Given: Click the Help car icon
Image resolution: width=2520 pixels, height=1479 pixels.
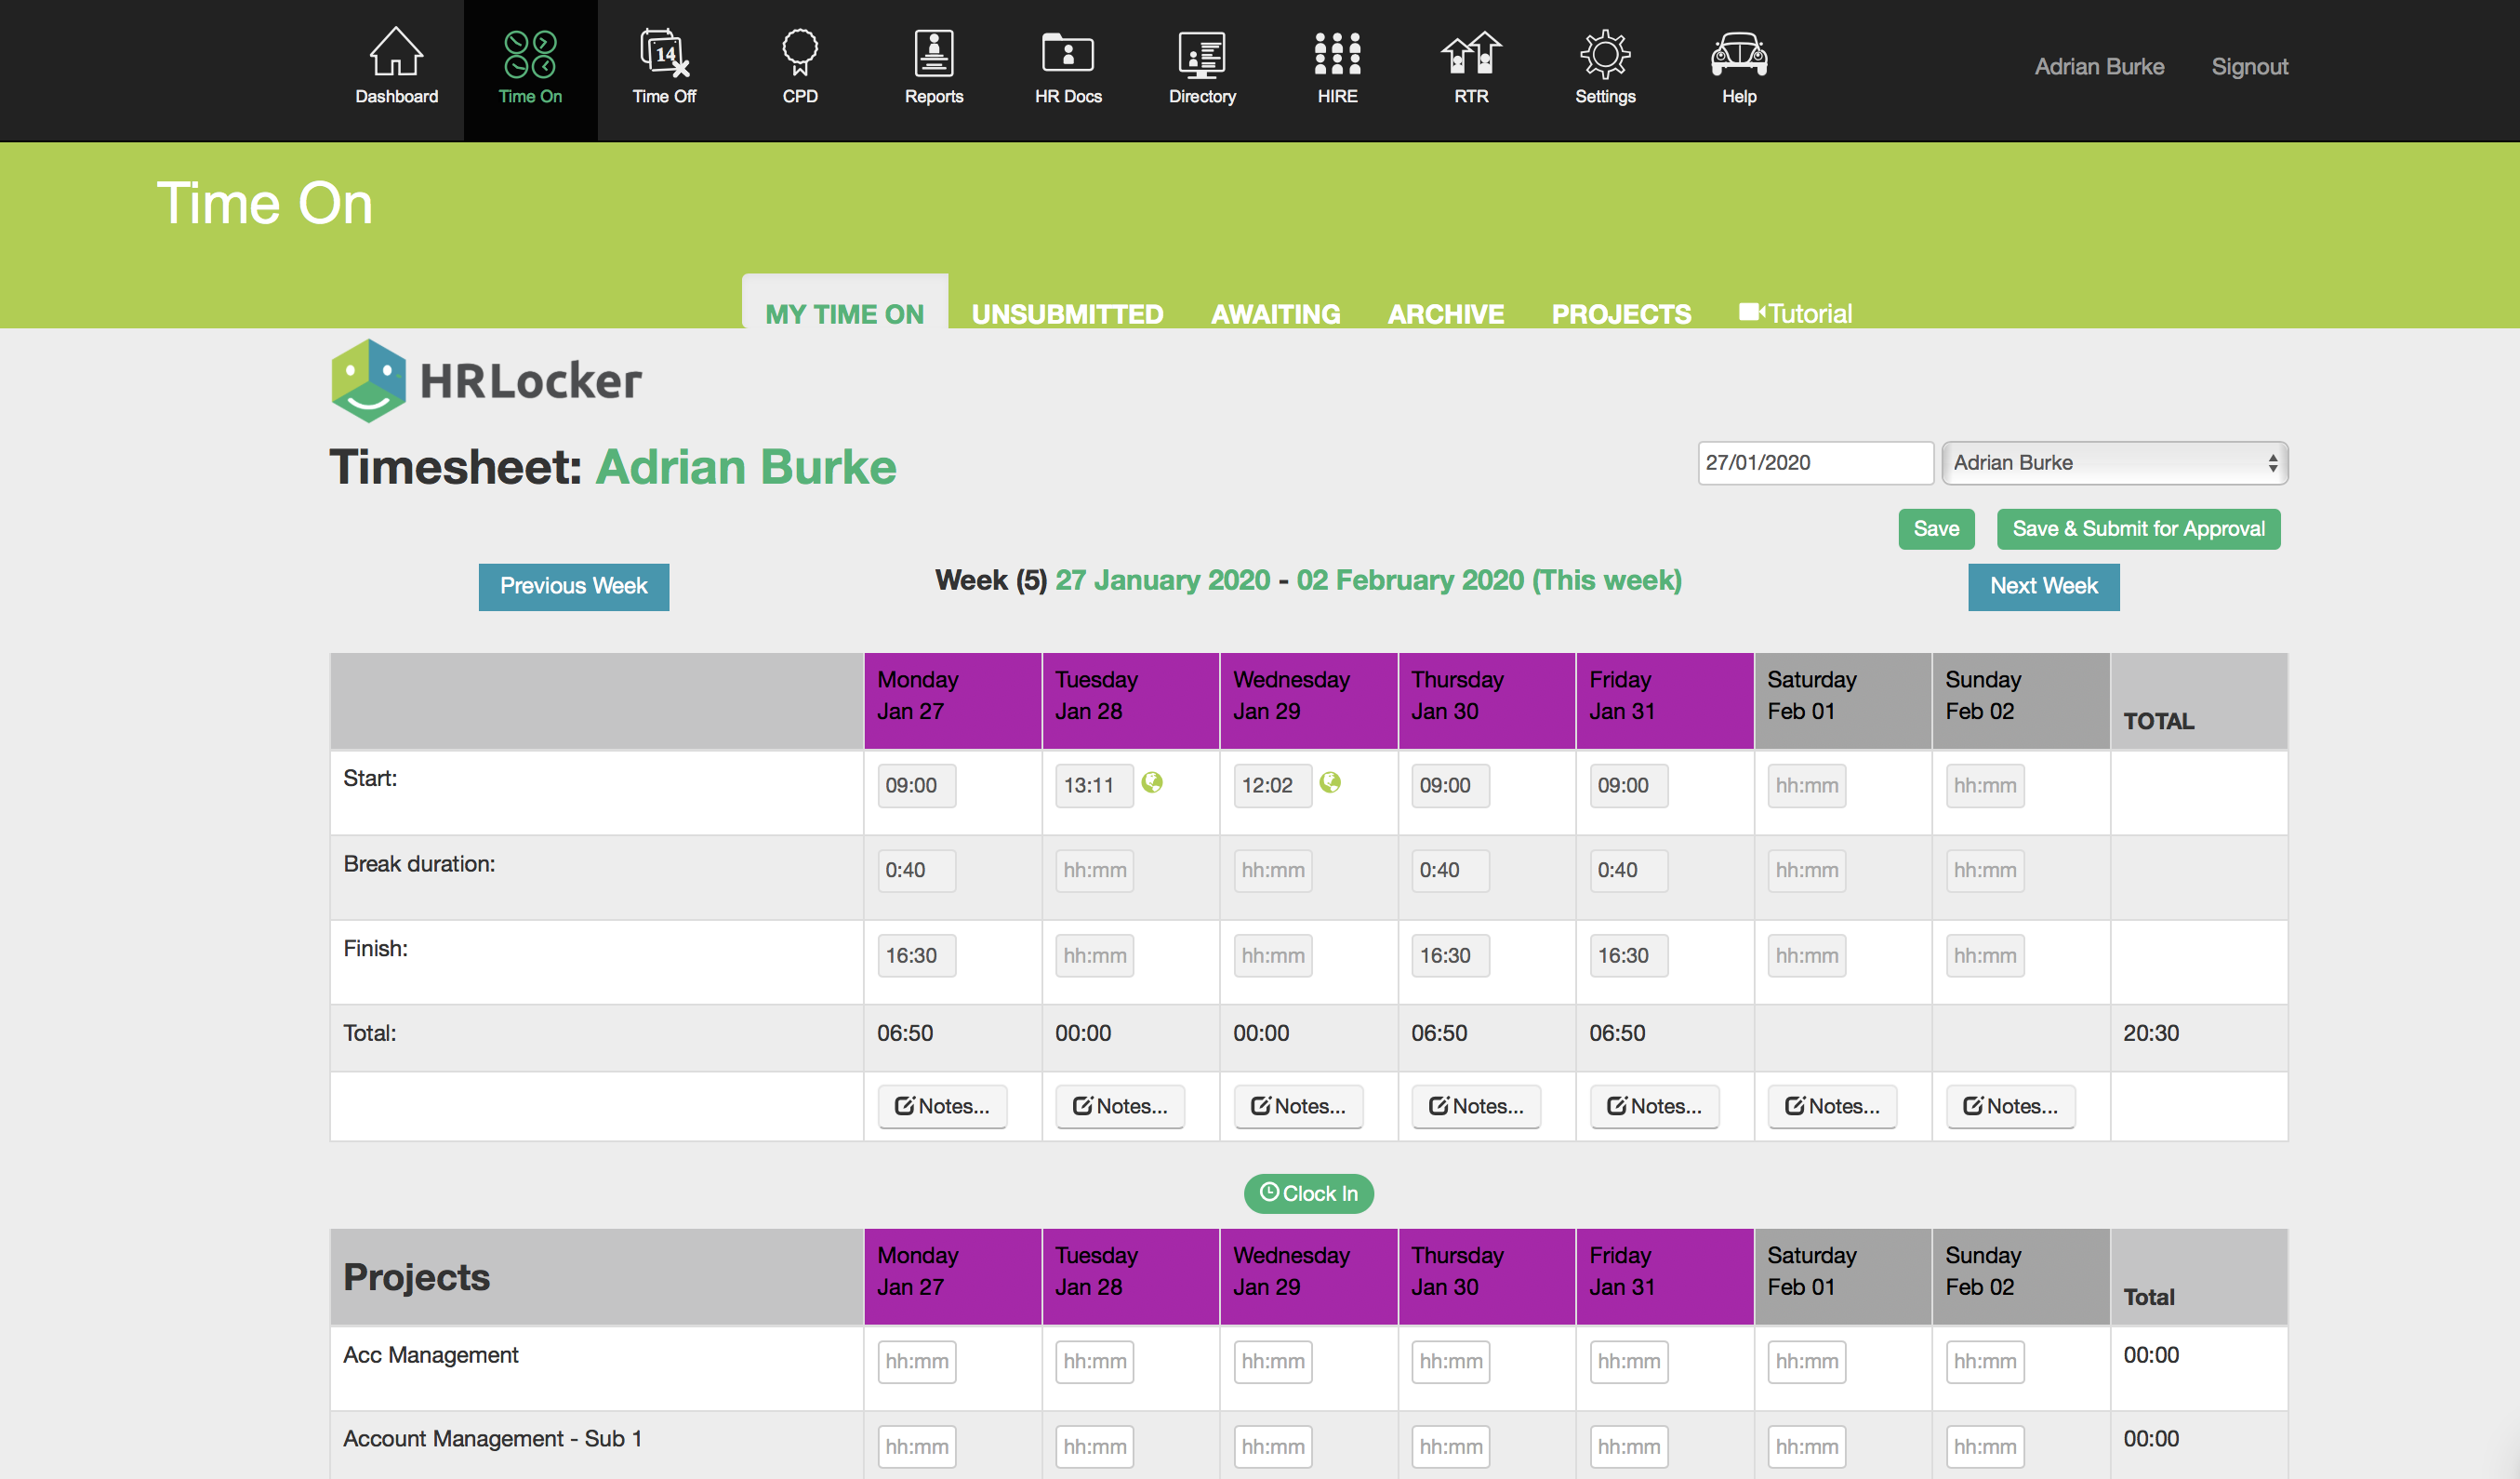Looking at the screenshot, I should [x=1738, y=55].
